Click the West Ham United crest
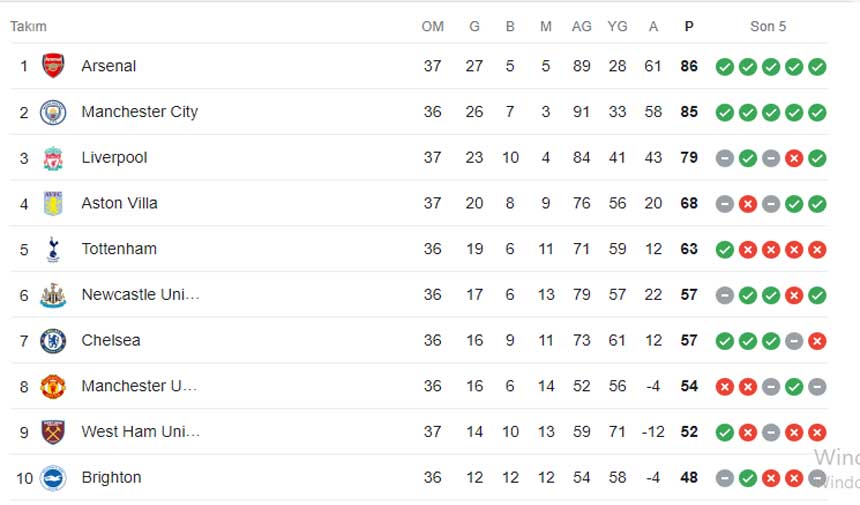The width and height of the screenshot is (860, 505). 53,432
